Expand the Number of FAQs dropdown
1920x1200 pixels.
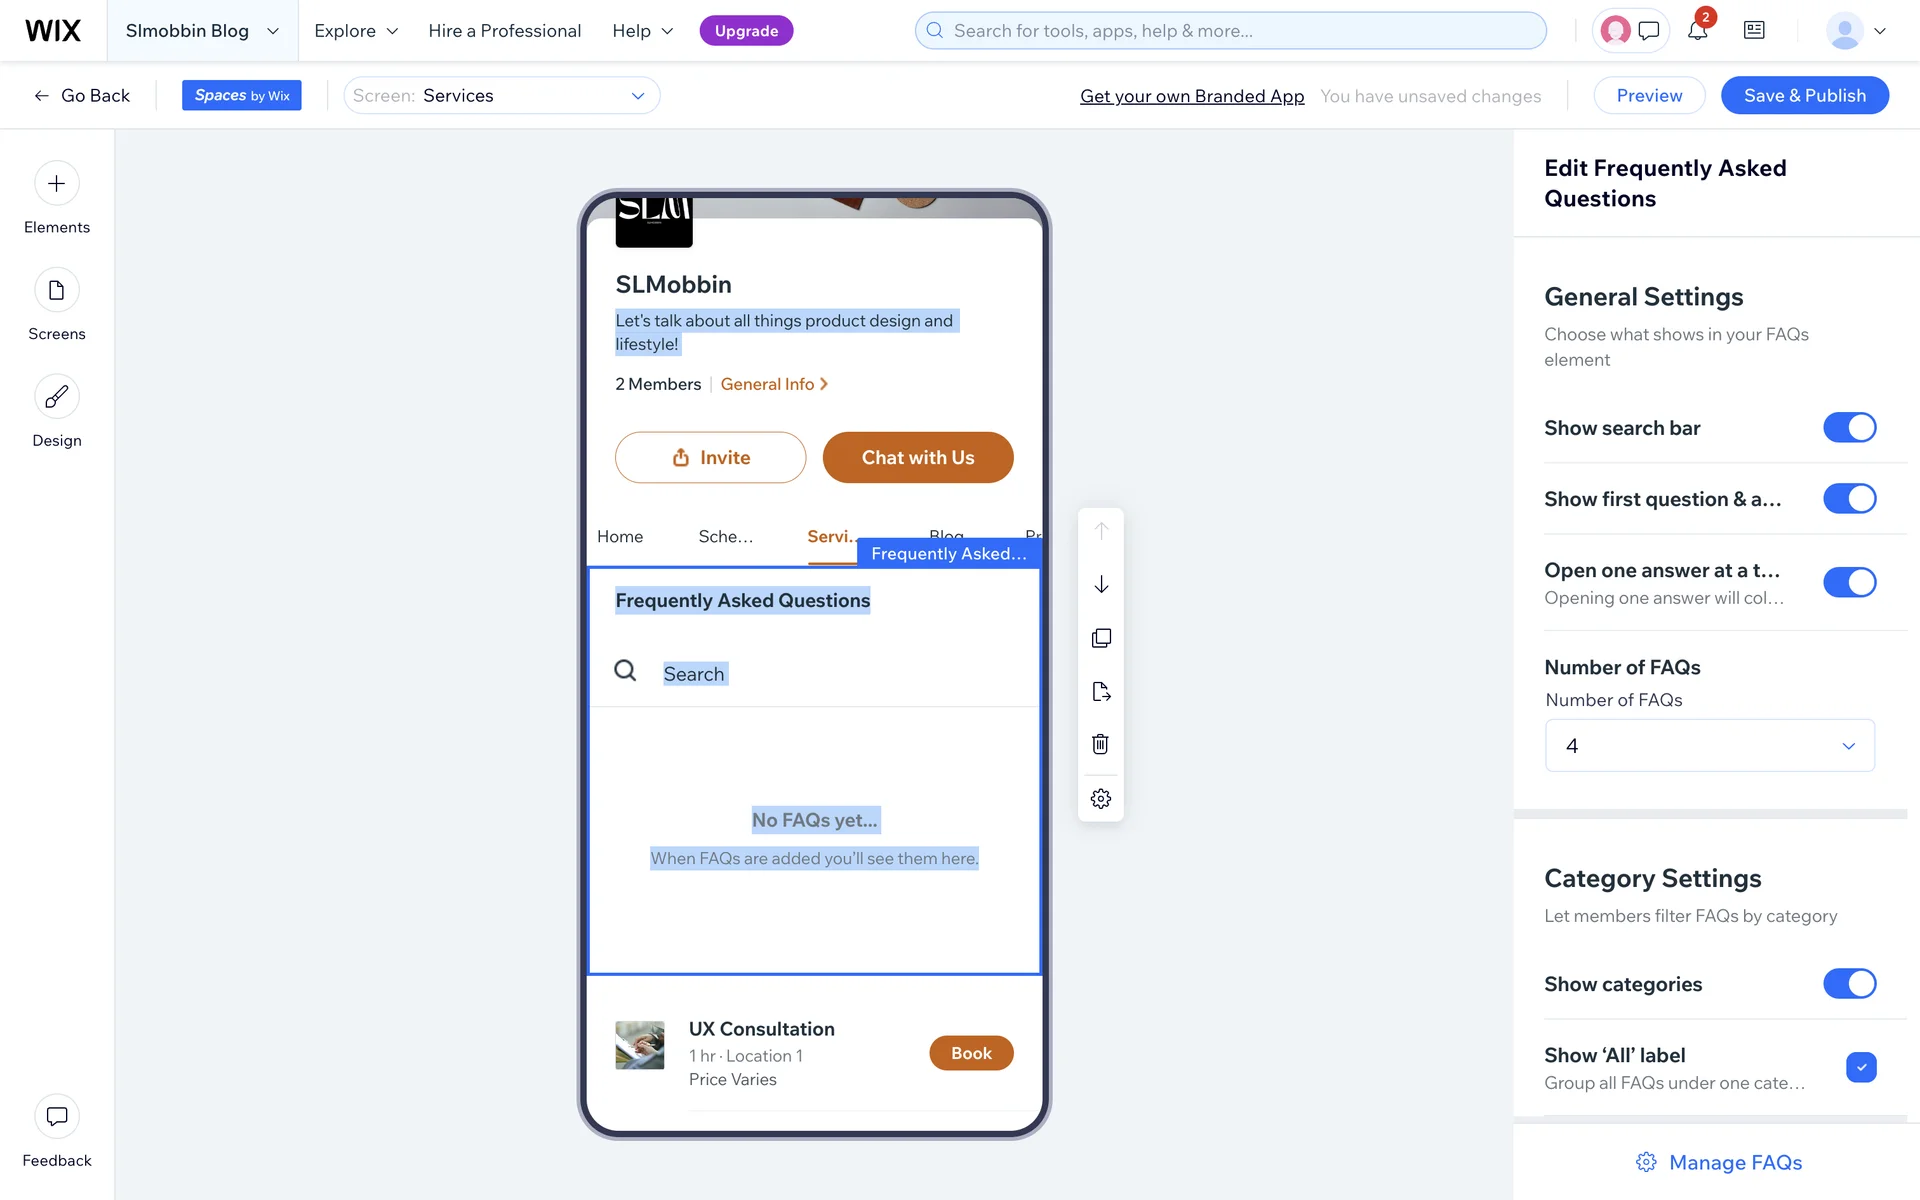tap(1709, 746)
